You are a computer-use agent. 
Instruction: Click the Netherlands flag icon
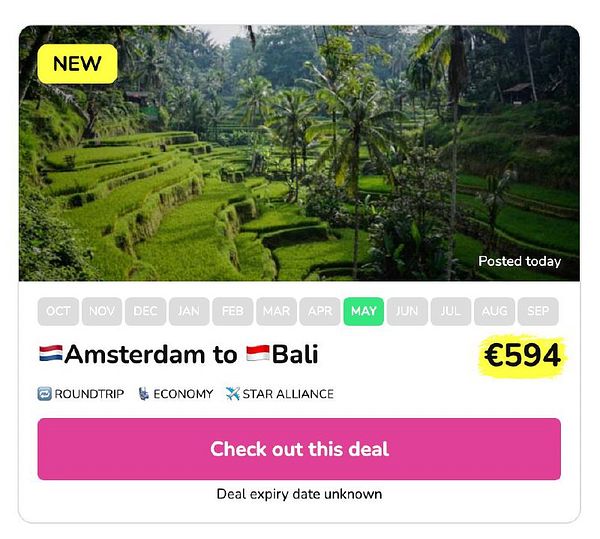point(51,353)
